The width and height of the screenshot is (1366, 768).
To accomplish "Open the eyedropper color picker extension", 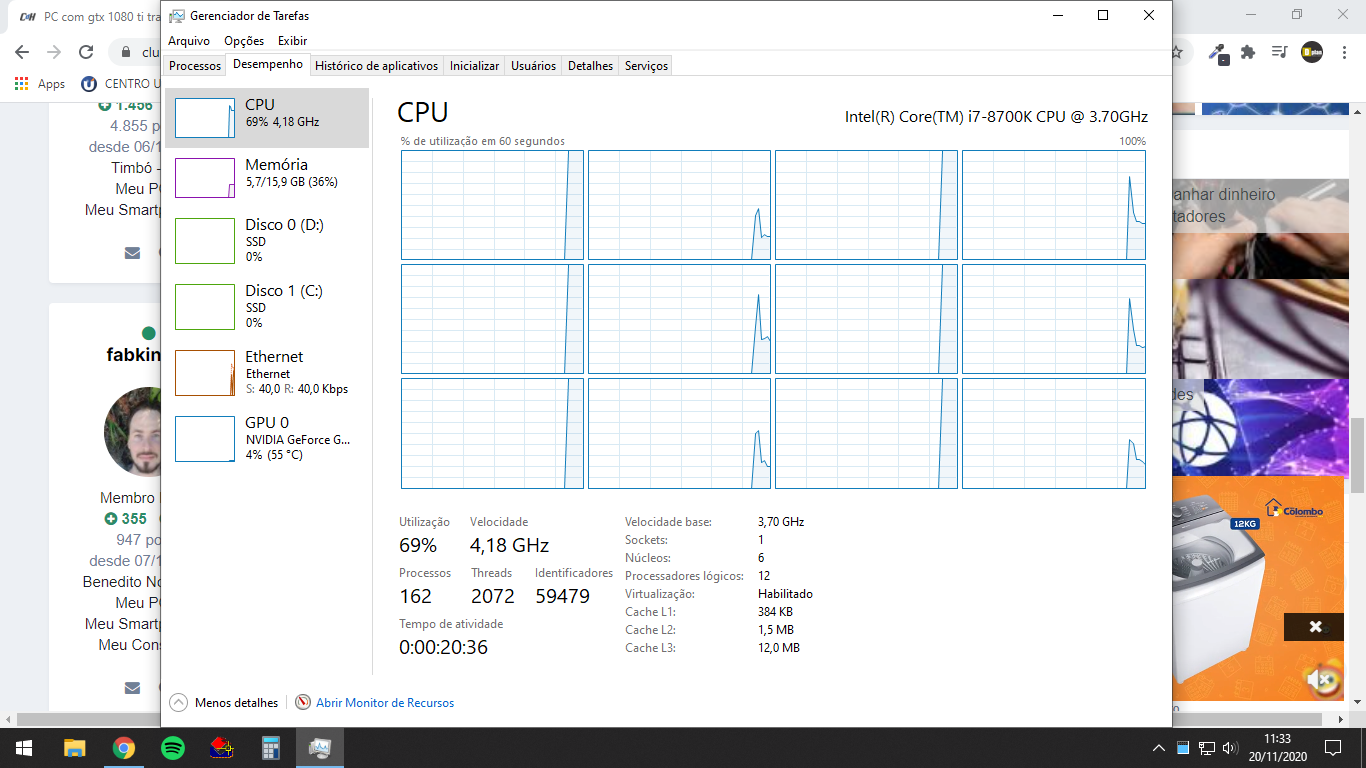I will [1218, 53].
